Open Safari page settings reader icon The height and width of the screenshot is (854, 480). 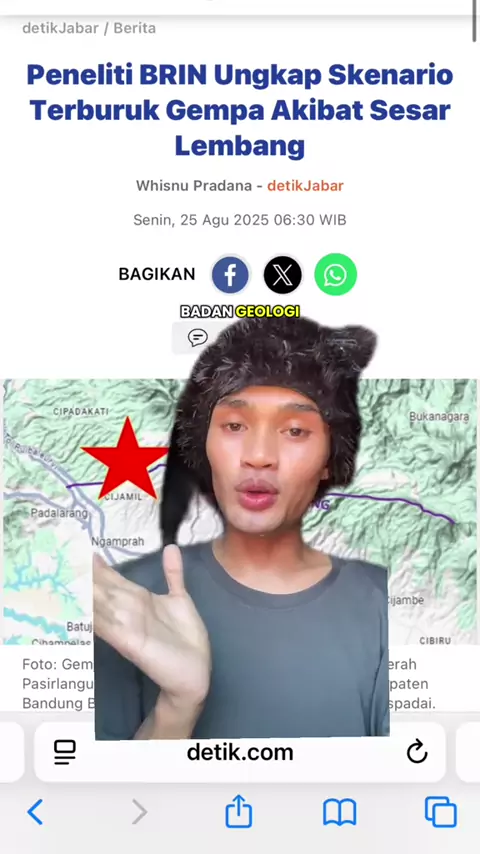[65, 752]
